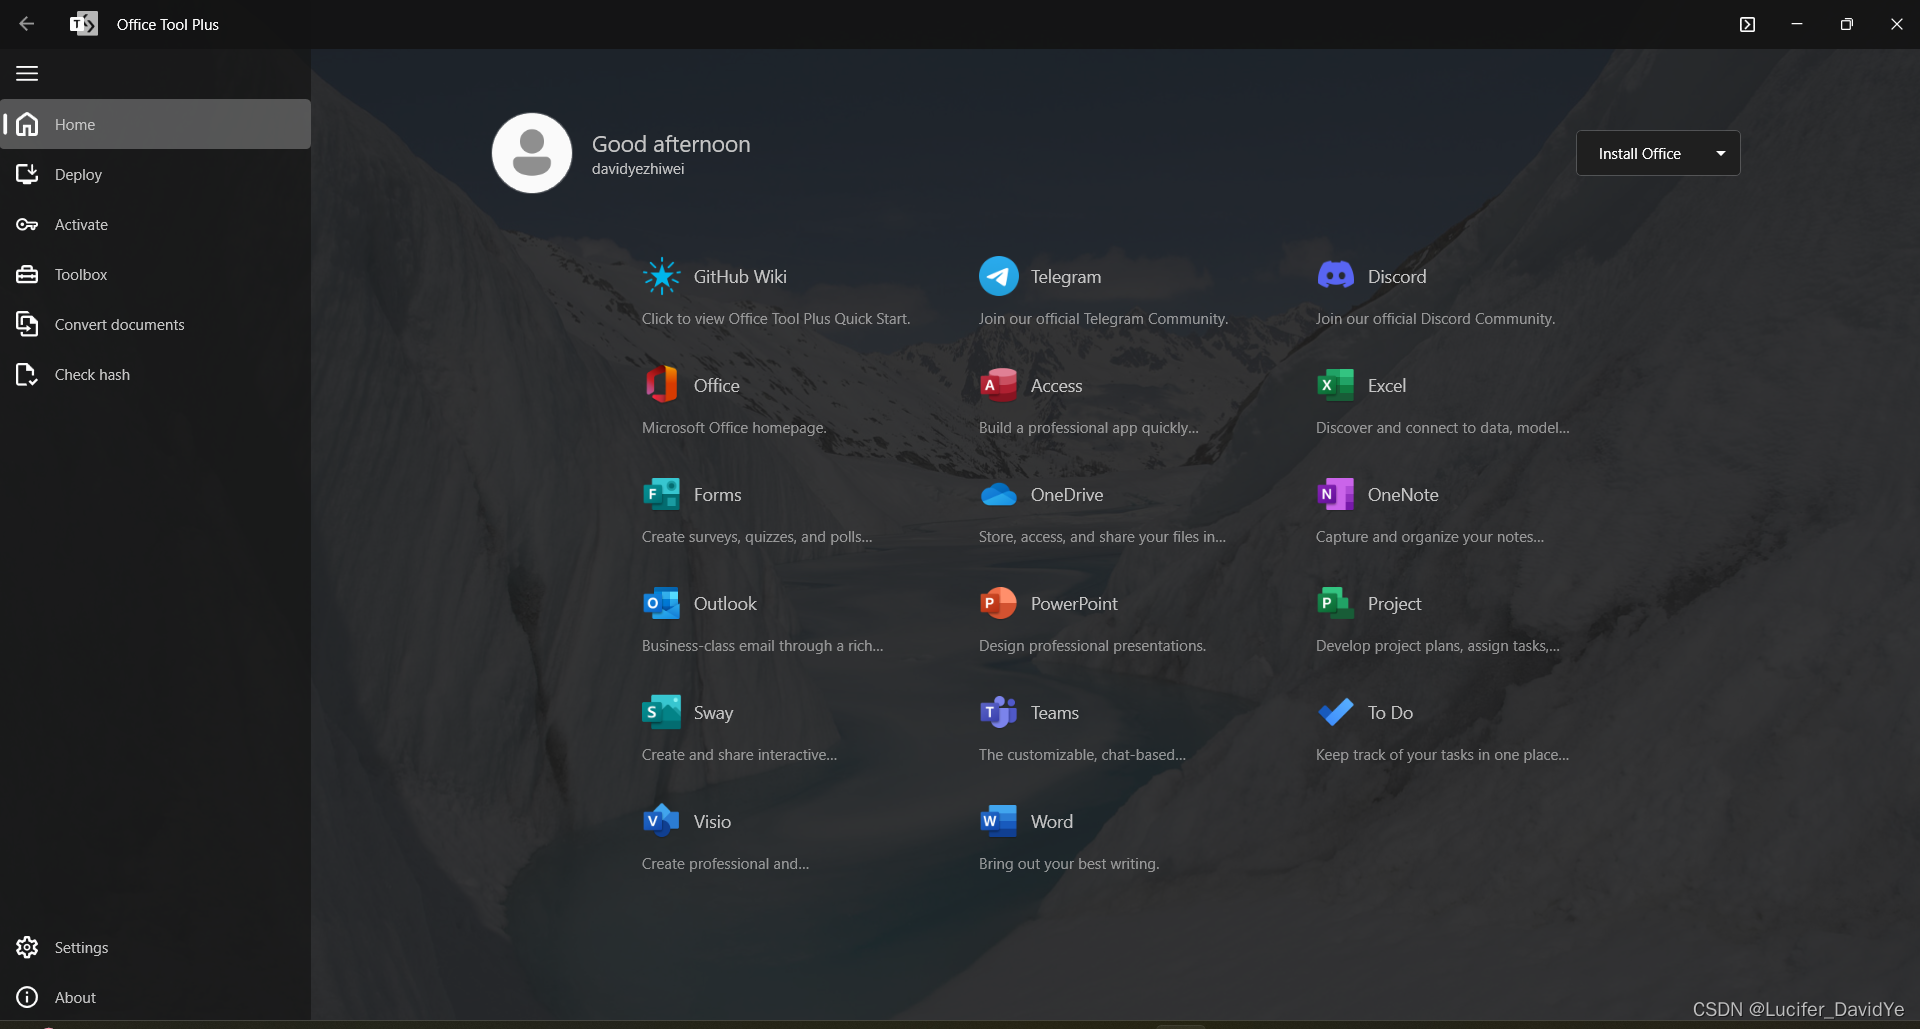Click the Office app icon

pyautogui.click(x=661, y=385)
